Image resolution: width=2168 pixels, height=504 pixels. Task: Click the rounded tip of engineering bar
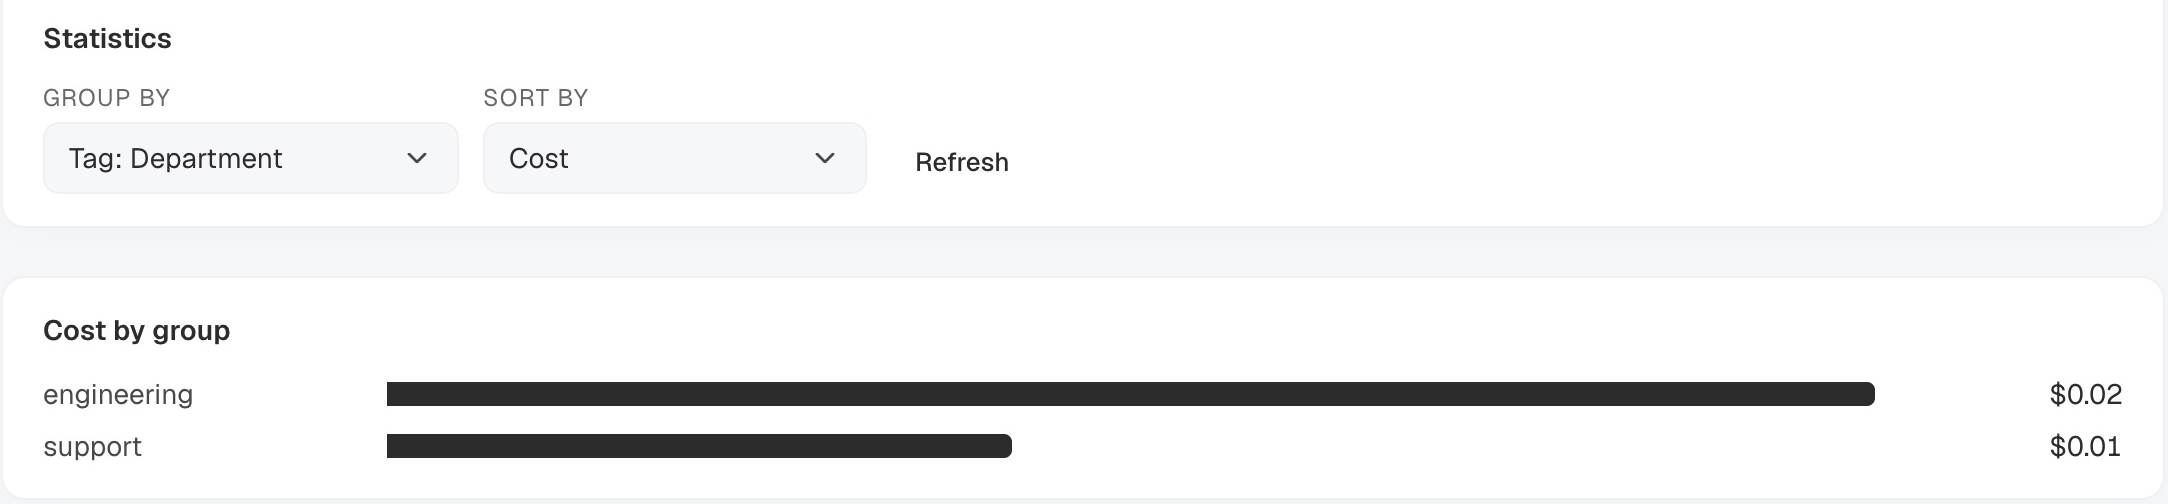pyautogui.click(x=1867, y=394)
